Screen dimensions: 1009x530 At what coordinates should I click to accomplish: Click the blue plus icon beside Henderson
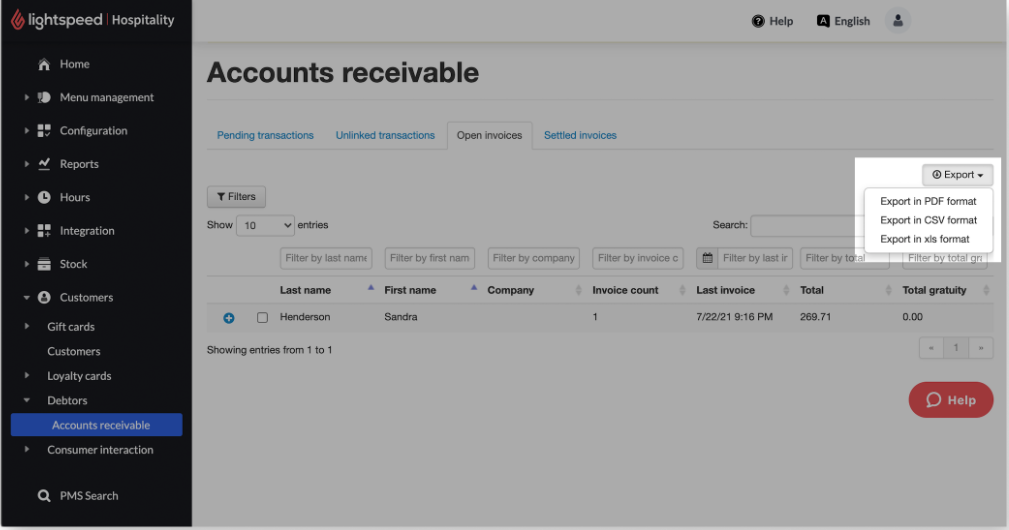[x=228, y=318]
